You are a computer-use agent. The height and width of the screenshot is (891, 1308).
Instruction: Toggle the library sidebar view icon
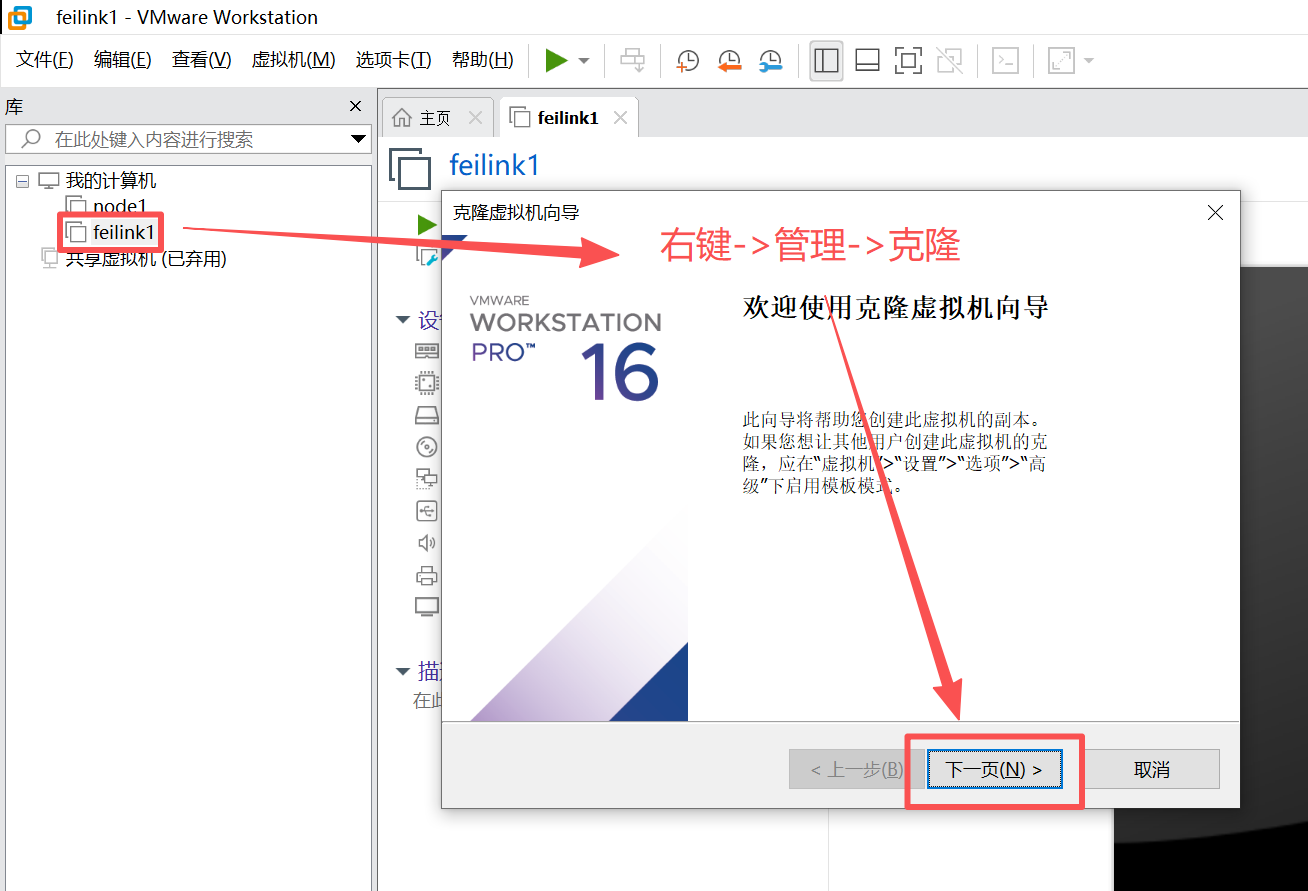point(826,60)
